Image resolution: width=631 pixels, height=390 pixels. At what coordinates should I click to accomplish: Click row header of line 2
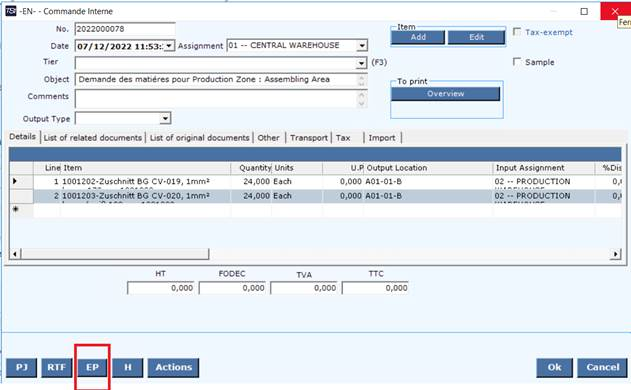point(21,196)
